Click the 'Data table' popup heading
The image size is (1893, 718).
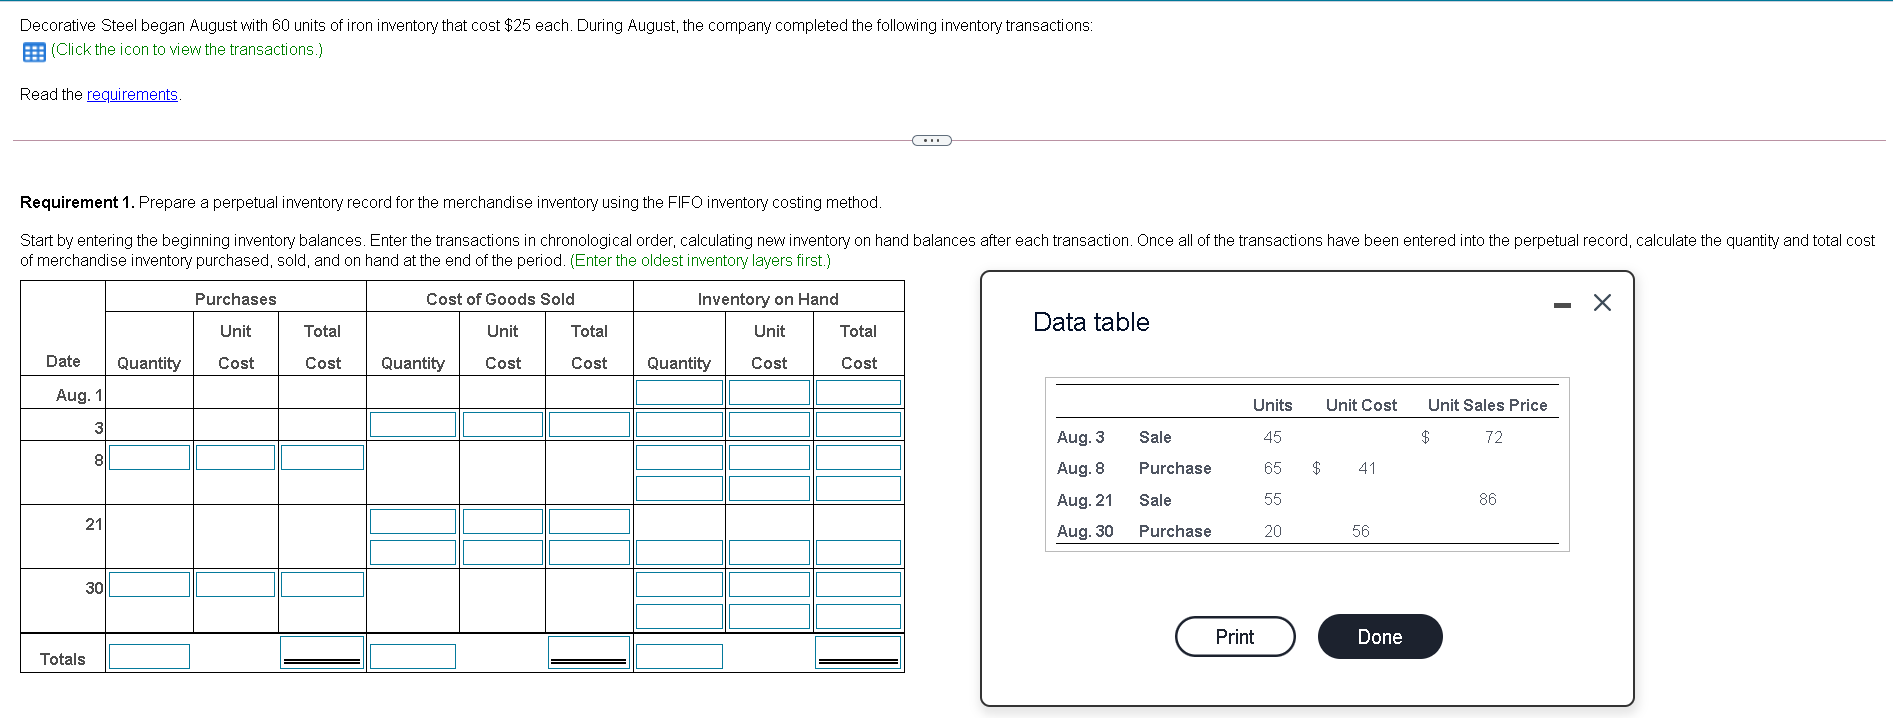click(x=1091, y=322)
